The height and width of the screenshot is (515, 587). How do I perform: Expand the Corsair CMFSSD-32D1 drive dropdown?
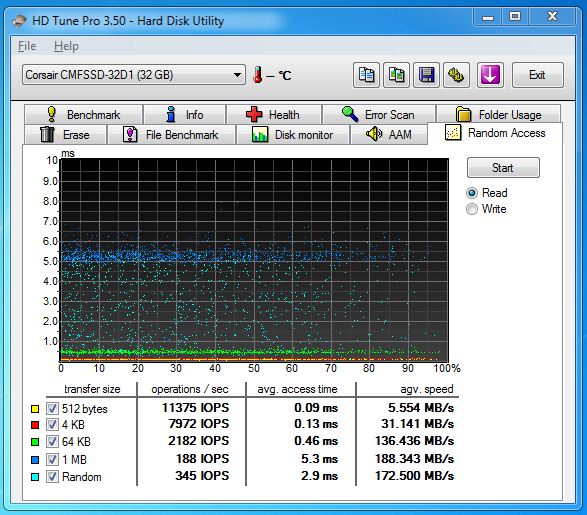tap(134, 75)
